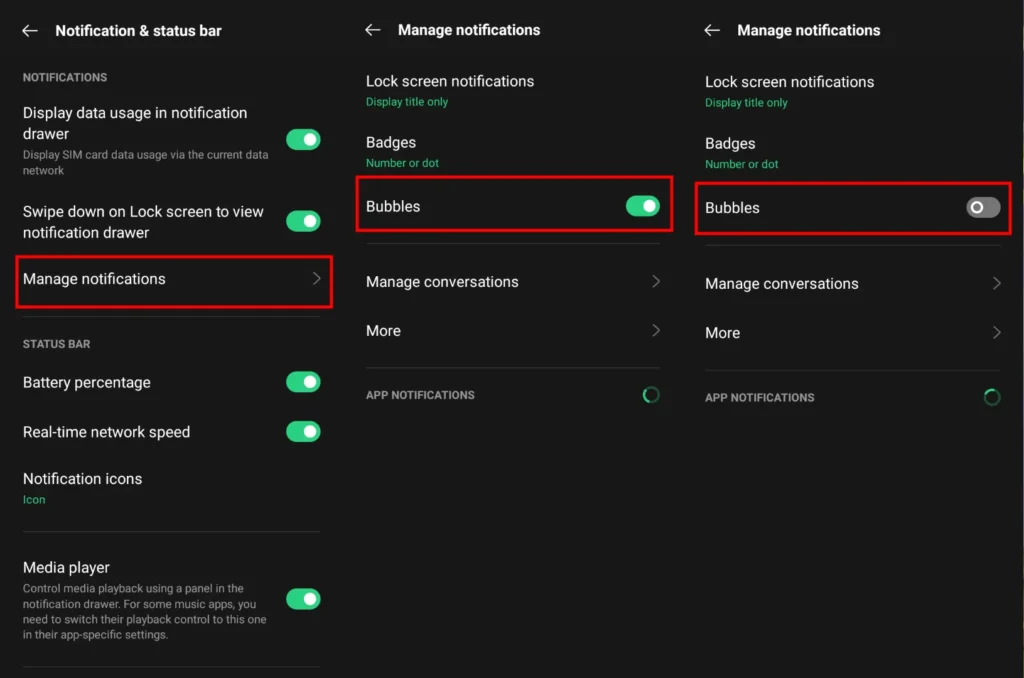This screenshot has height=678, width=1024.
Task: Expand the highlighted Manage notifications row
Action: [170, 281]
